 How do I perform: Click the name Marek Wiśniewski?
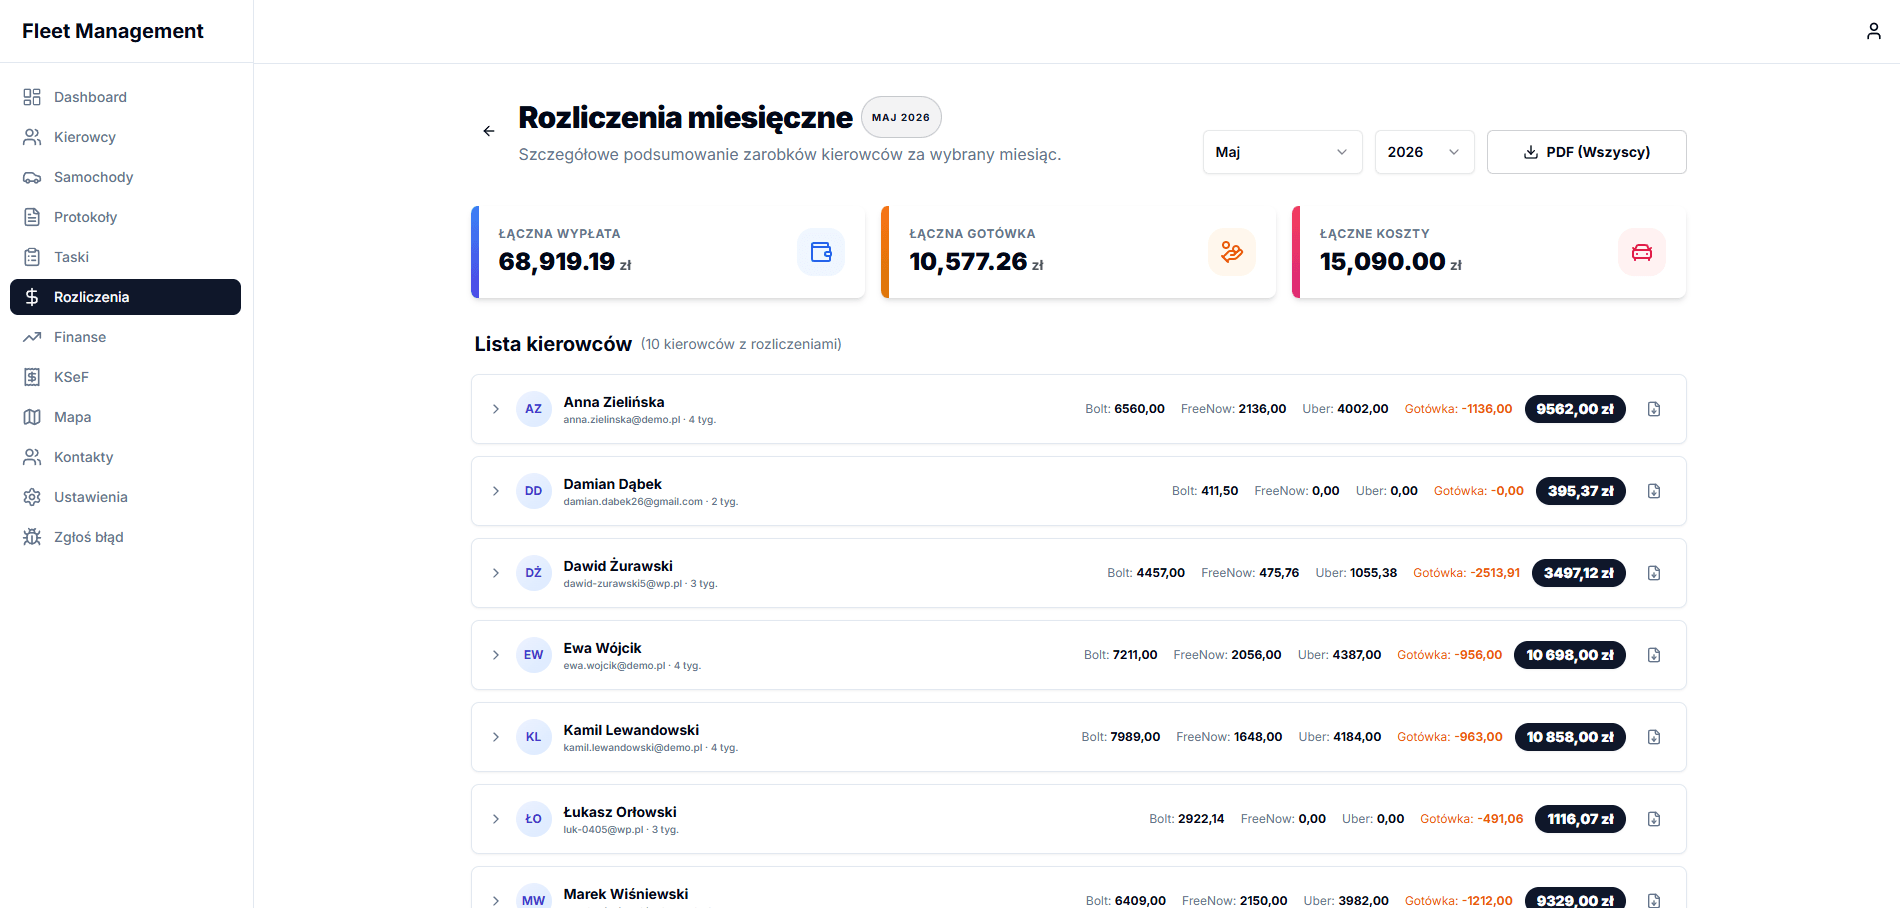pyautogui.click(x=626, y=894)
